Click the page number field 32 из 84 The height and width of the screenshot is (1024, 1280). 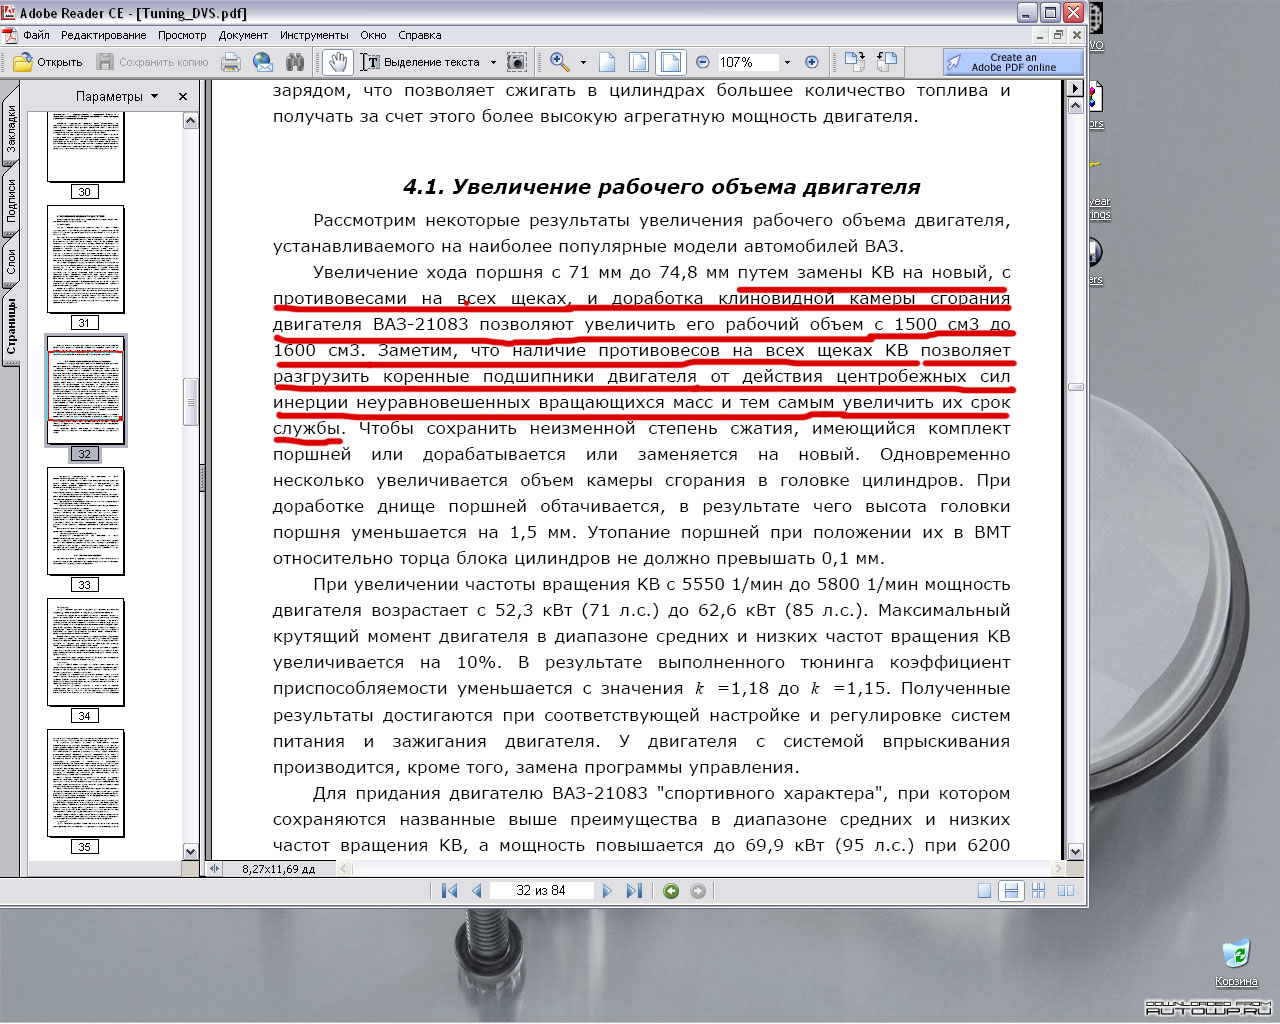541,891
